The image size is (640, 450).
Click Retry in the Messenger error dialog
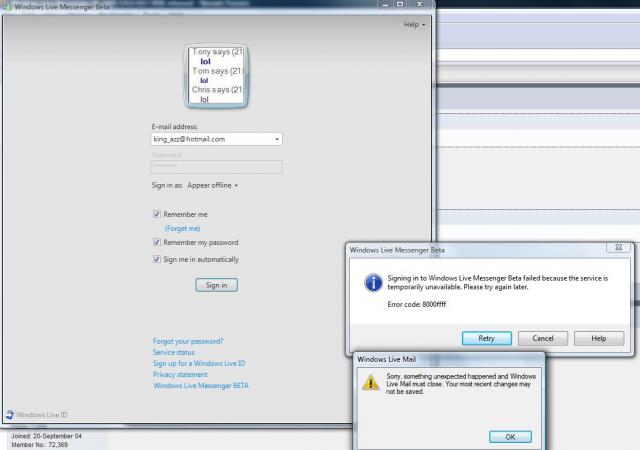[x=487, y=338]
